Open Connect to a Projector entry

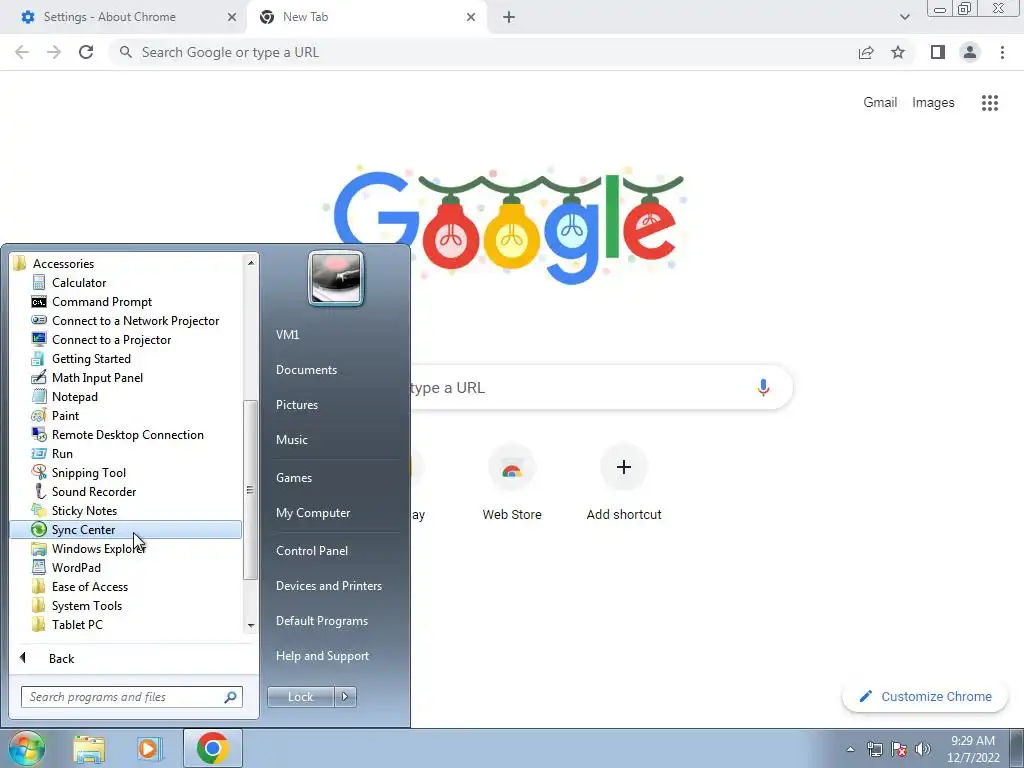[111, 340]
